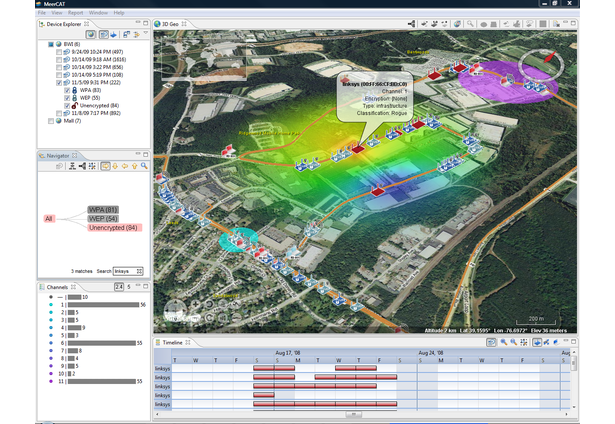The image size is (615, 424).
Task: Uncheck the WPA (83) checkbox
Action: (x=68, y=92)
